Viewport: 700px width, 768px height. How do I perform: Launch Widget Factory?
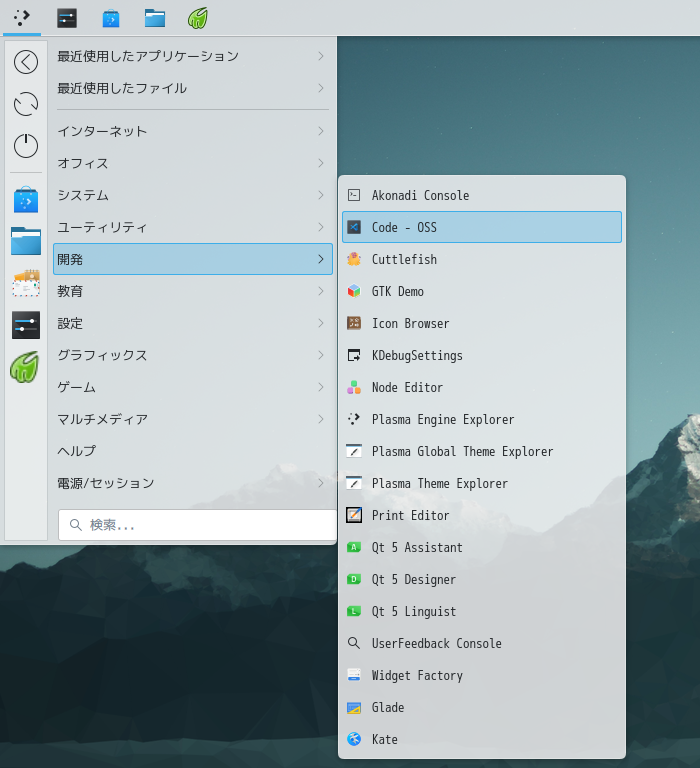(482, 675)
